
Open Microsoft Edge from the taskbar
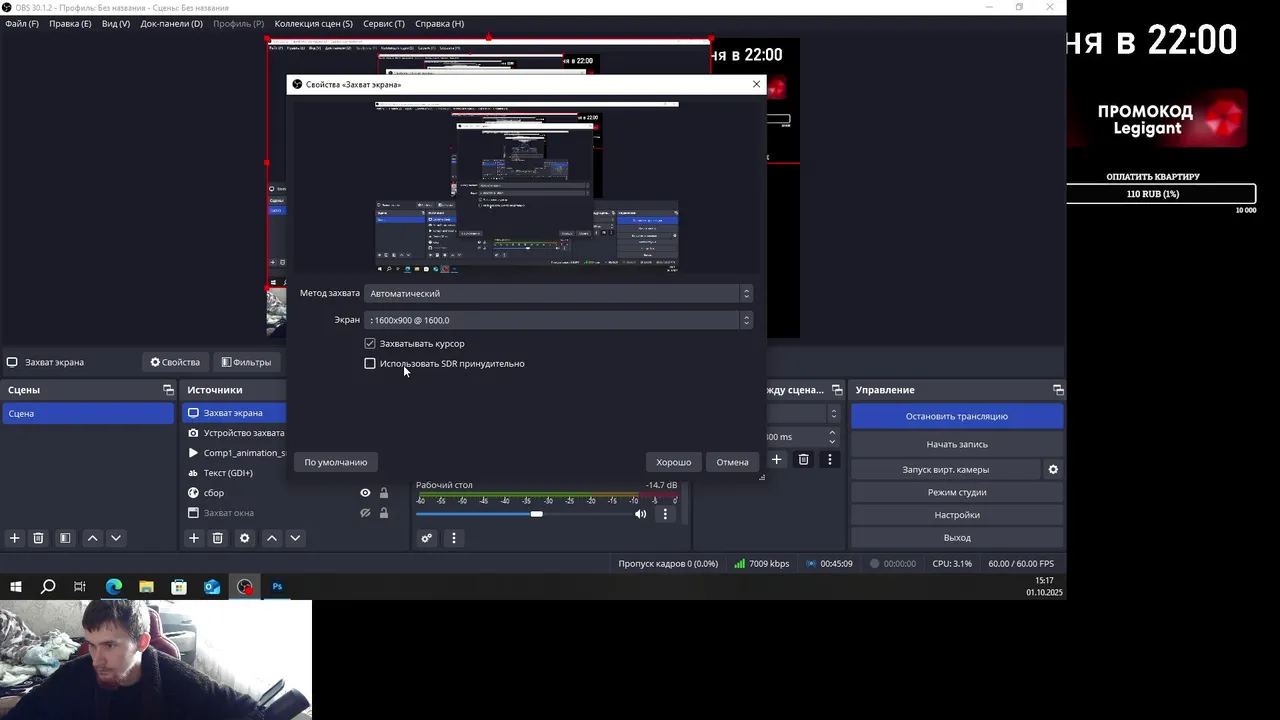[x=113, y=587]
